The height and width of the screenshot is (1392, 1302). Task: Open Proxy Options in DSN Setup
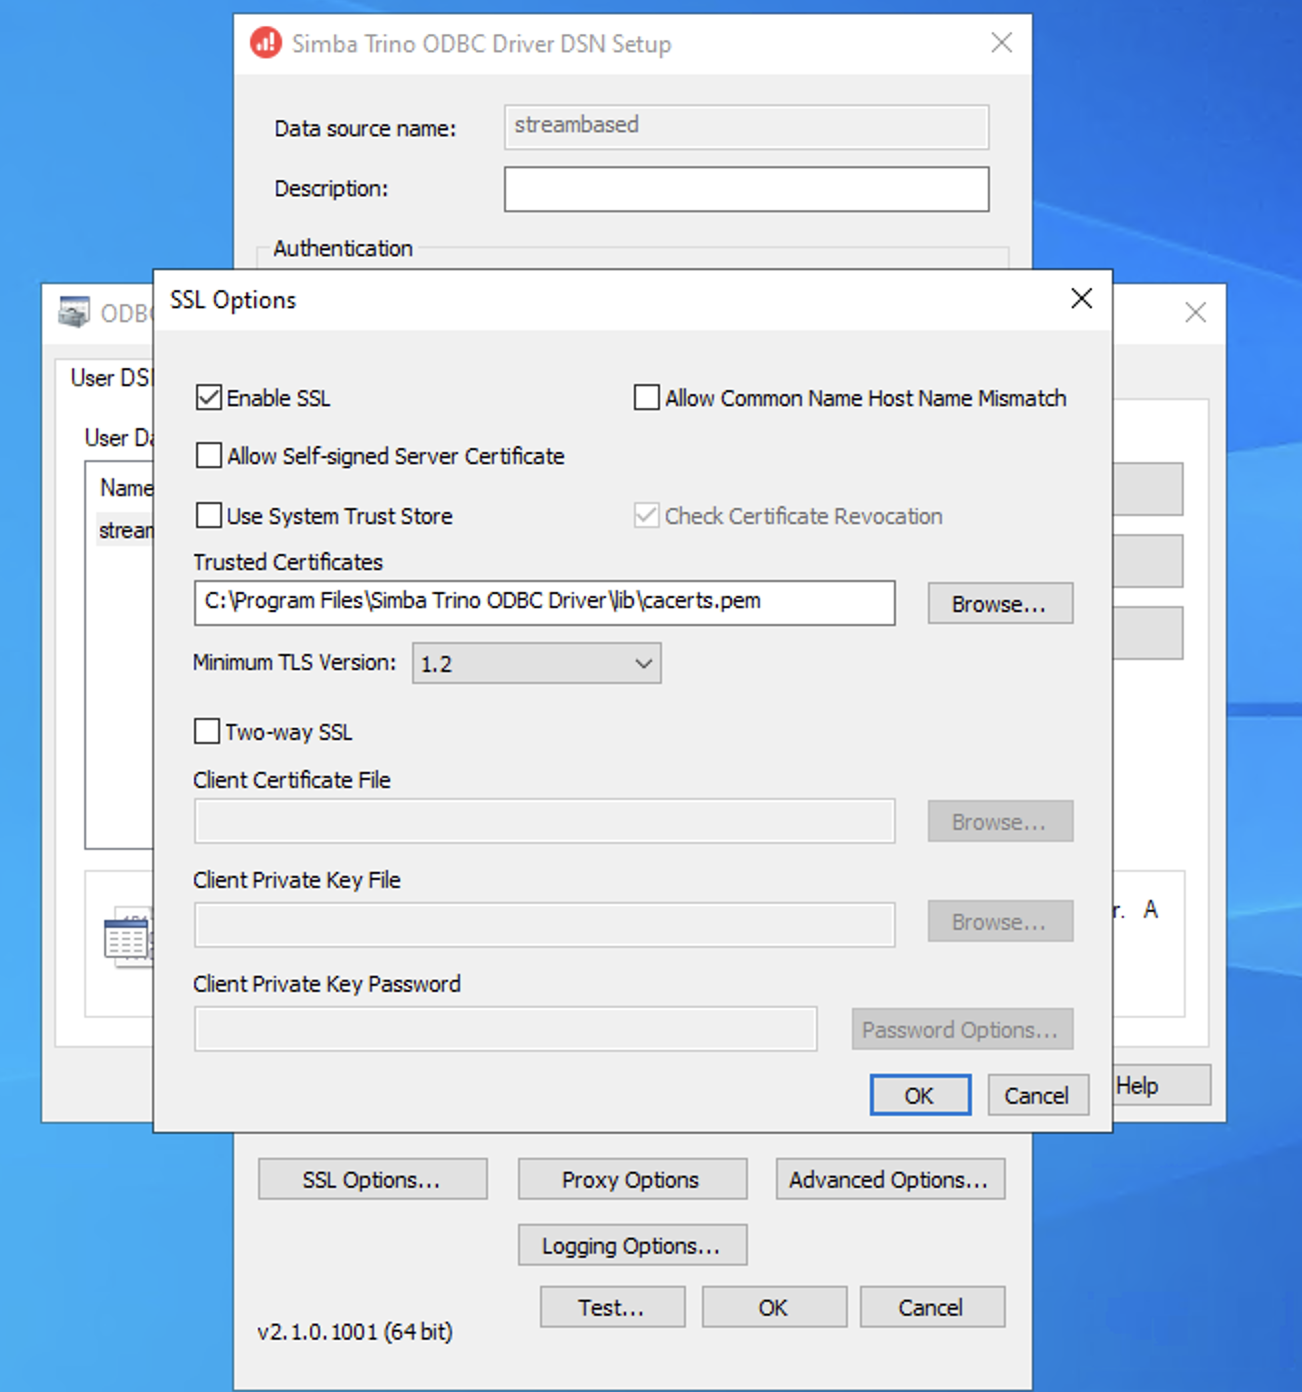[x=632, y=1180]
